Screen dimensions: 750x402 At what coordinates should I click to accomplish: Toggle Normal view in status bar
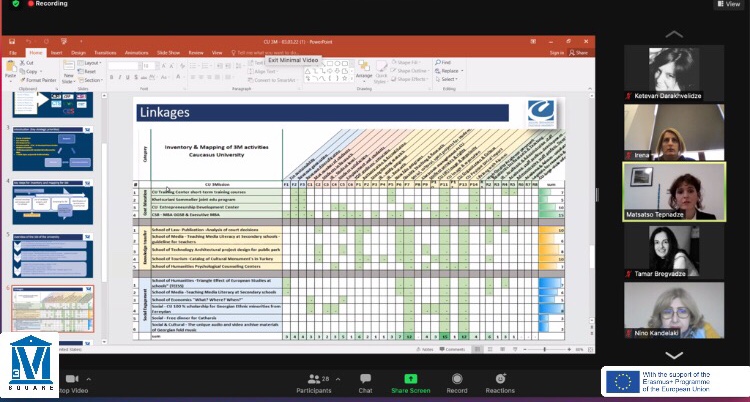point(477,349)
